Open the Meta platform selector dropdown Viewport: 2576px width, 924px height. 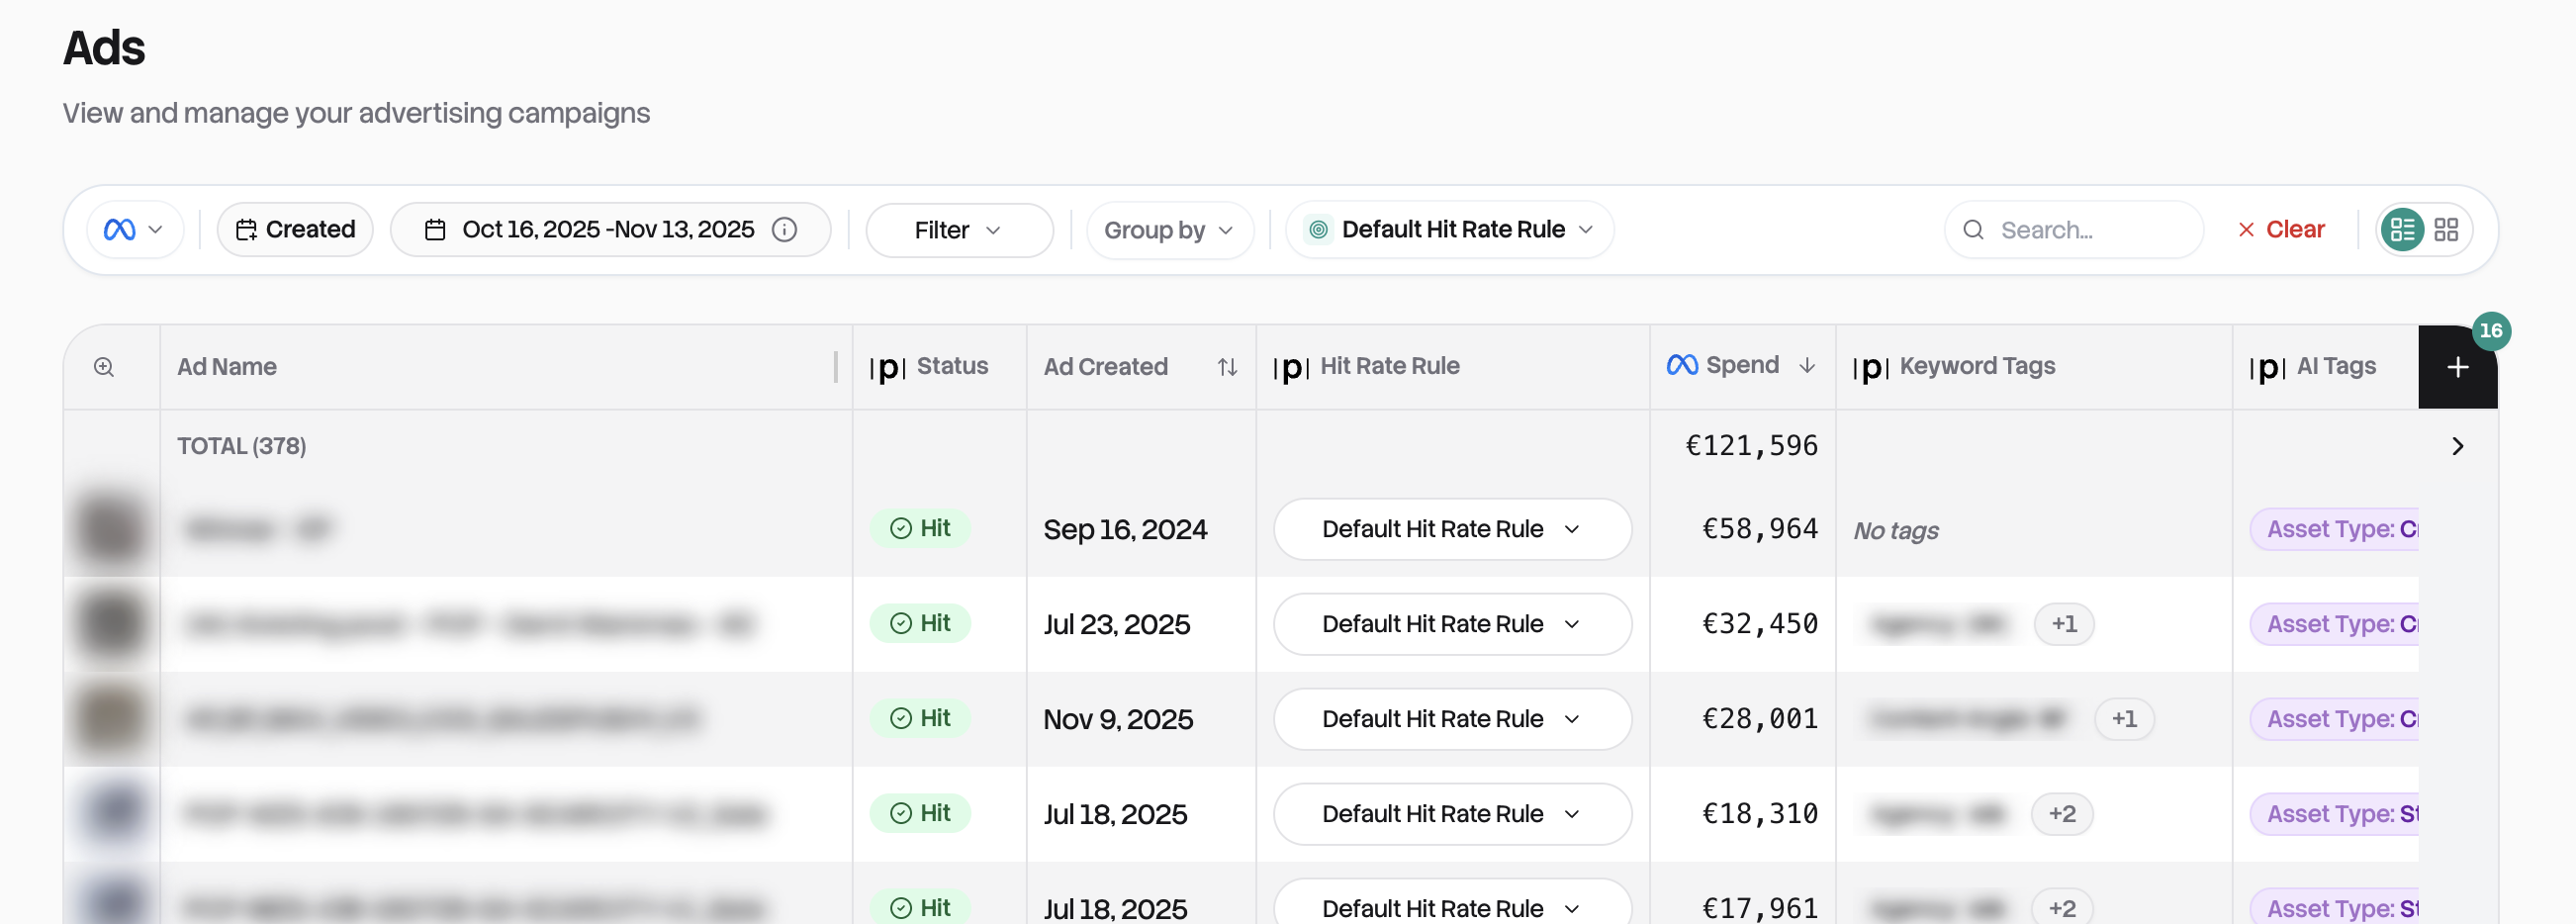[134, 230]
